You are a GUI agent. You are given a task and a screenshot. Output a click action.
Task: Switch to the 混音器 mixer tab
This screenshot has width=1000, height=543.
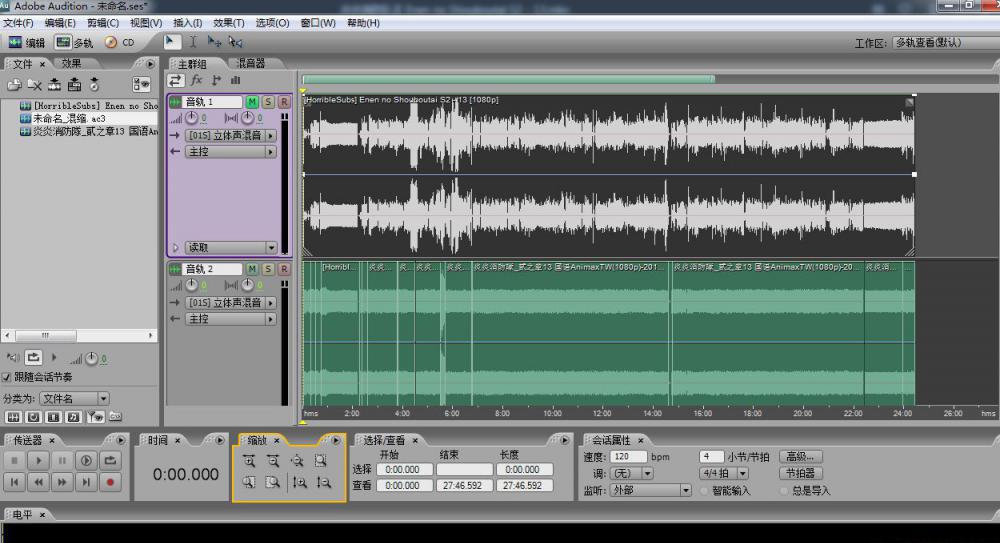(x=251, y=63)
